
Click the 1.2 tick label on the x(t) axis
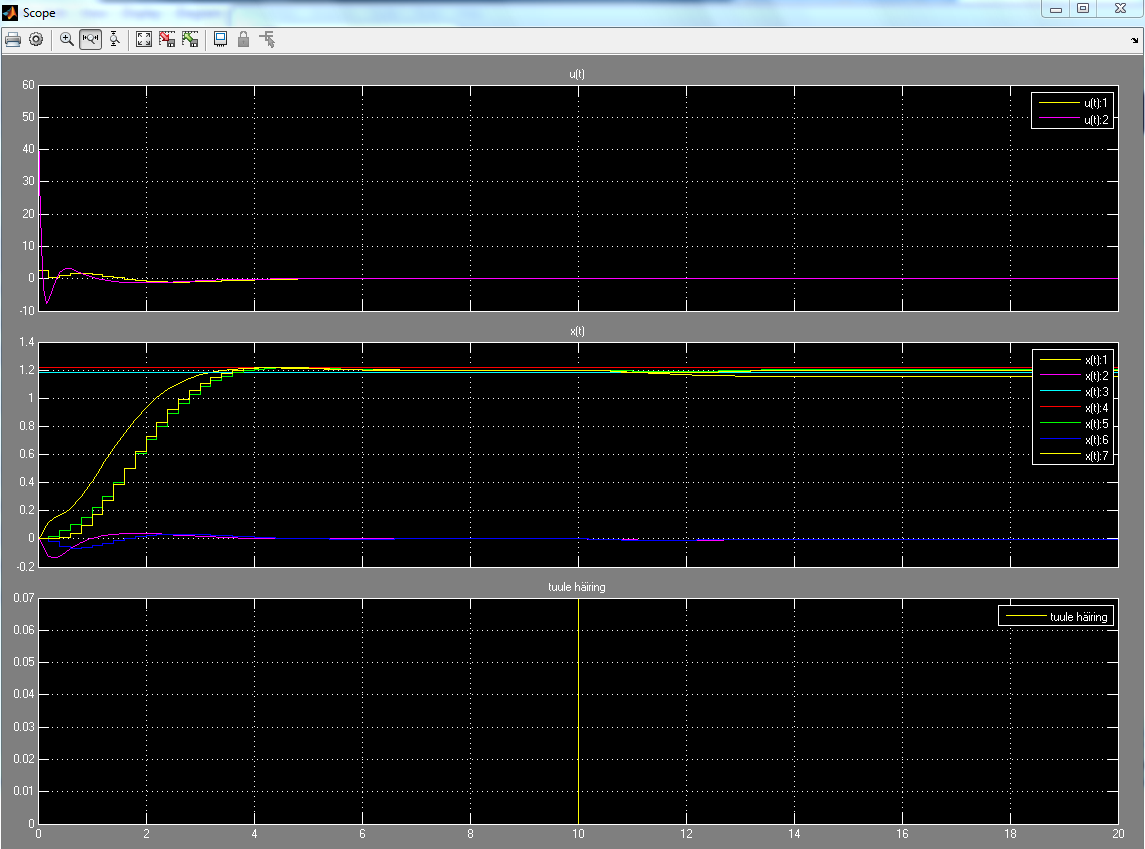26,370
